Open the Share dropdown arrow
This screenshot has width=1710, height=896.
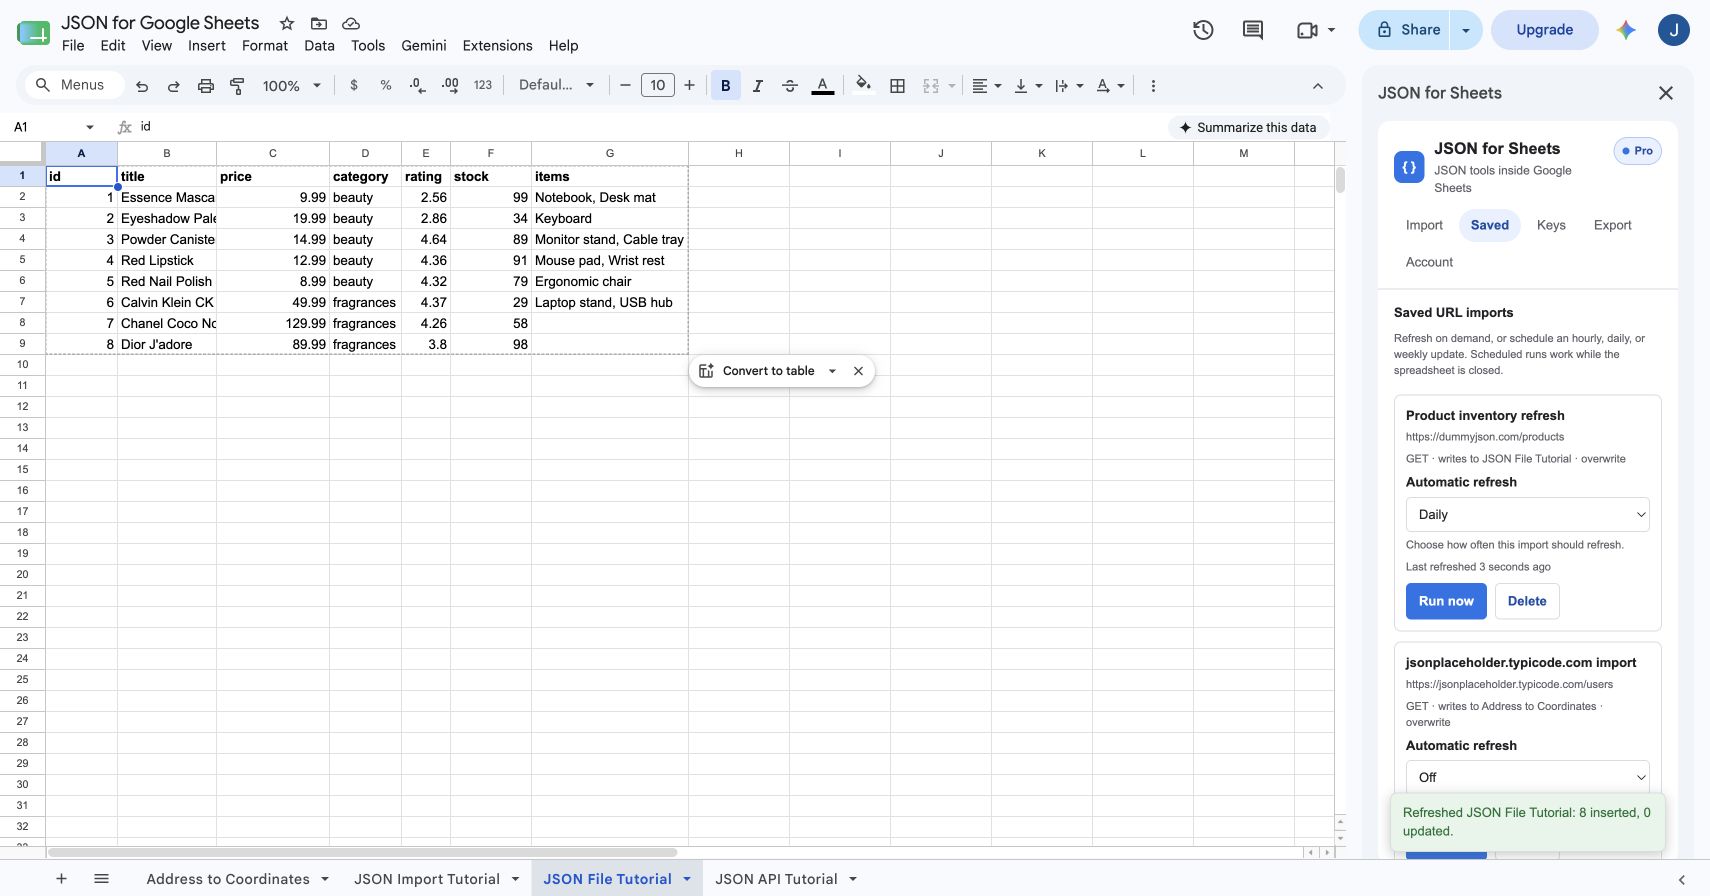click(x=1466, y=30)
